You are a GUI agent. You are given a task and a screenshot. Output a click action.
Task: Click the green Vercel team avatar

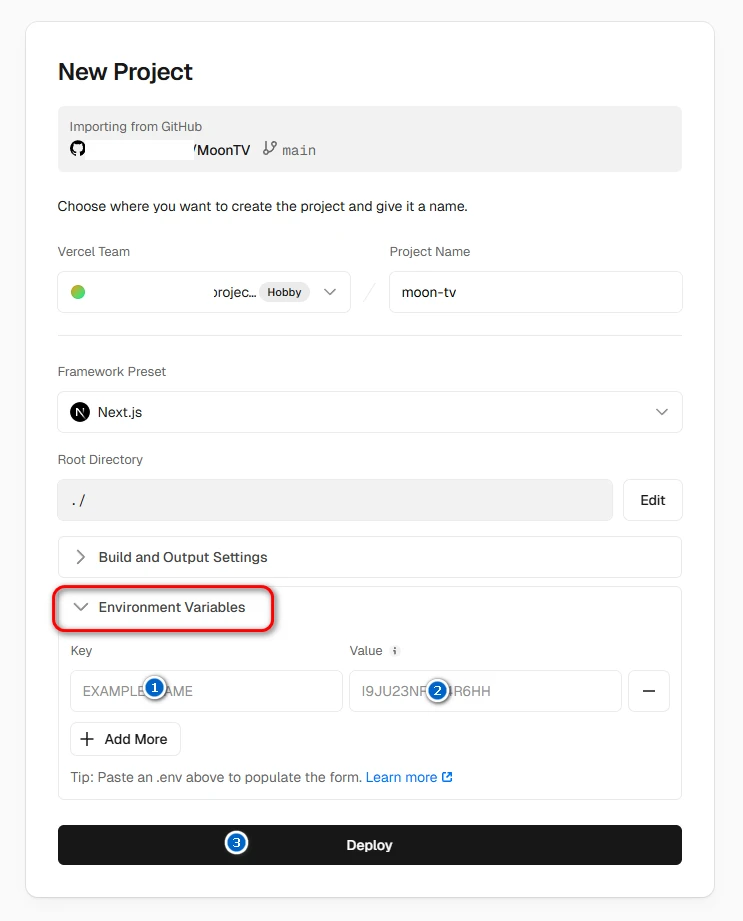[x=78, y=292]
